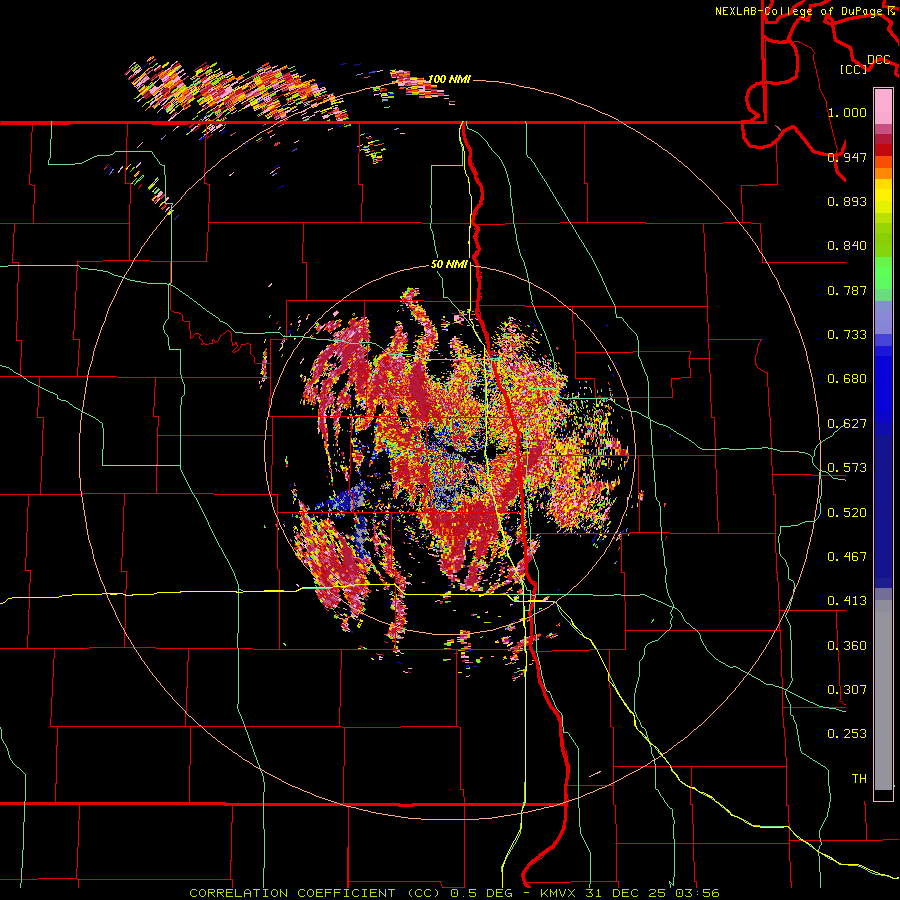Select the 0.680 value on the color scale

[847, 379]
